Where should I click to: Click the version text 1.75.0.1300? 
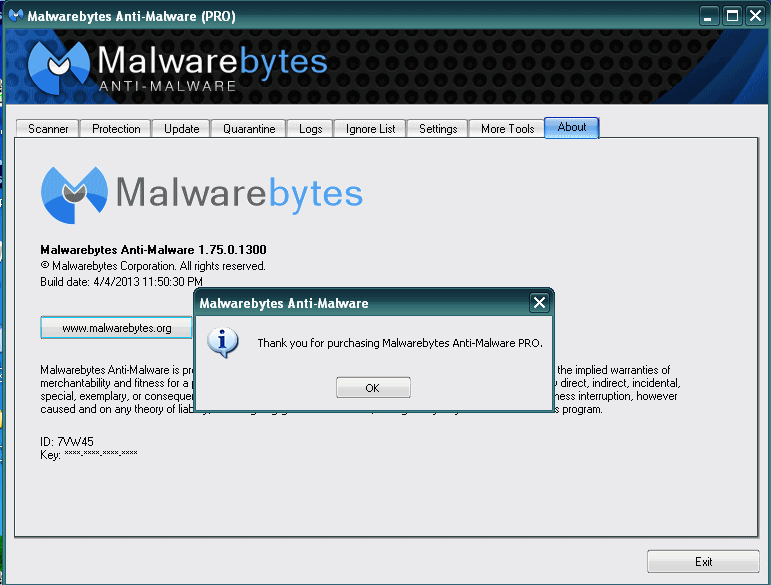pyautogui.click(x=232, y=250)
